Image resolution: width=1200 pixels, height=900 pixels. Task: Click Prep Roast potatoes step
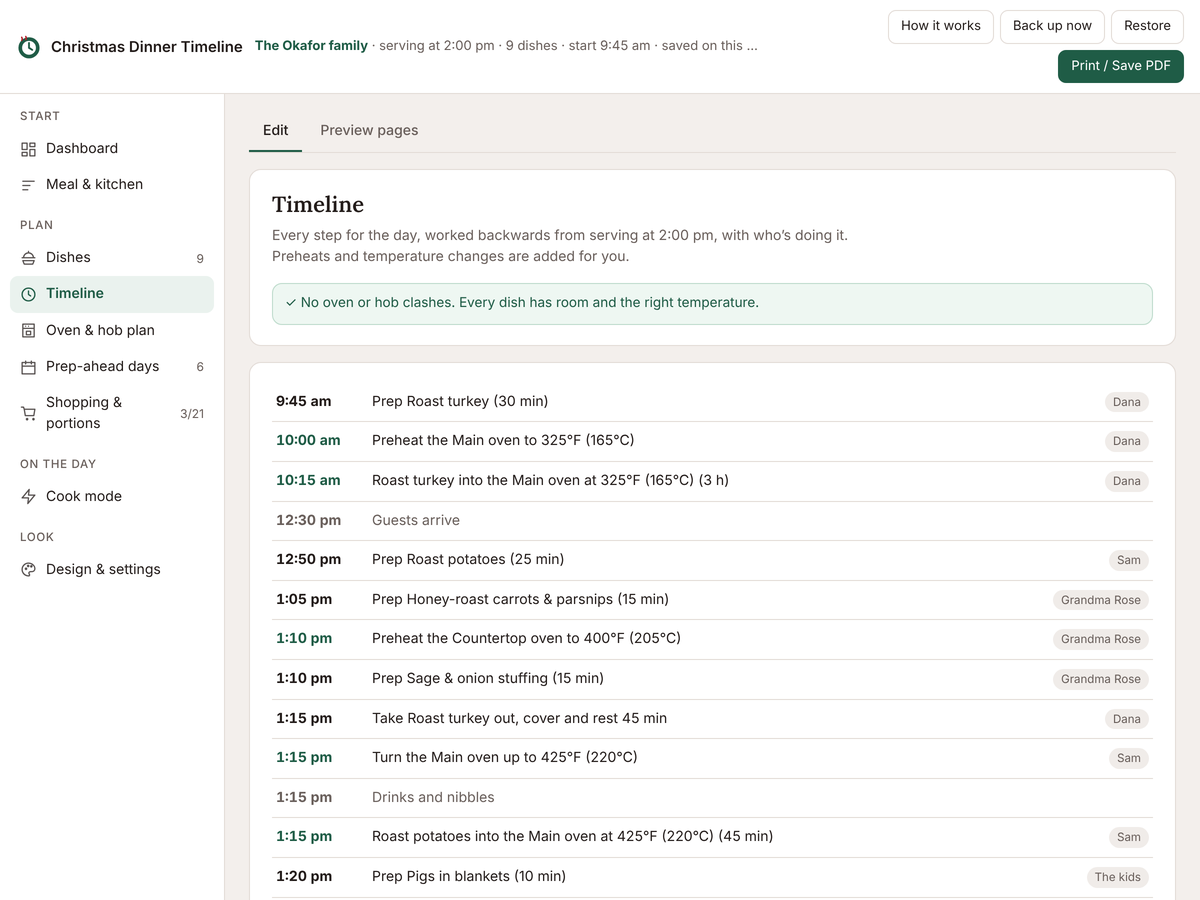tap(468, 559)
